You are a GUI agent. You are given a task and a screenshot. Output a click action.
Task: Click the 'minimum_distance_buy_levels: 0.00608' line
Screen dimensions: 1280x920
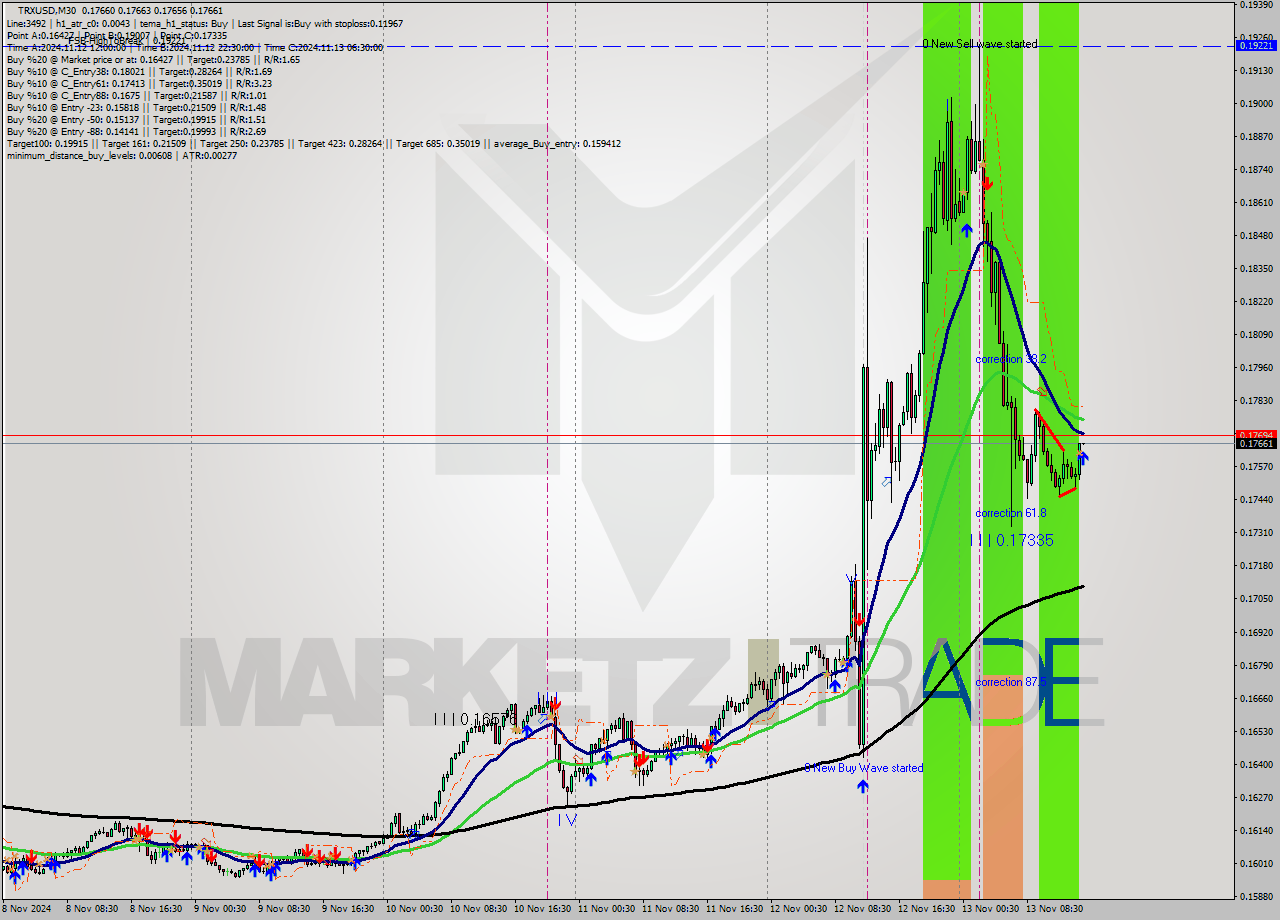point(121,155)
